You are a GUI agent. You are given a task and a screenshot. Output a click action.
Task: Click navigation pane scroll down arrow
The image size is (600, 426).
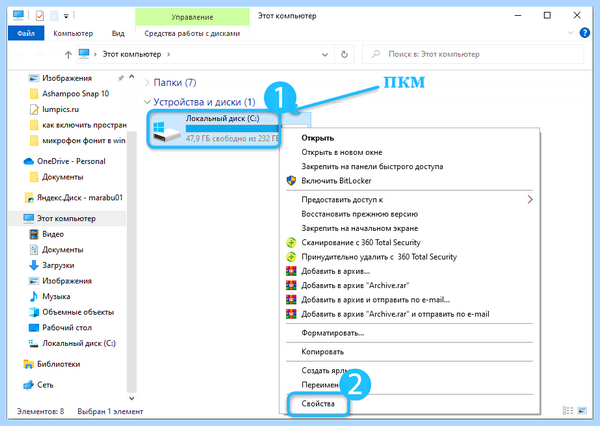click(x=131, y=398)
